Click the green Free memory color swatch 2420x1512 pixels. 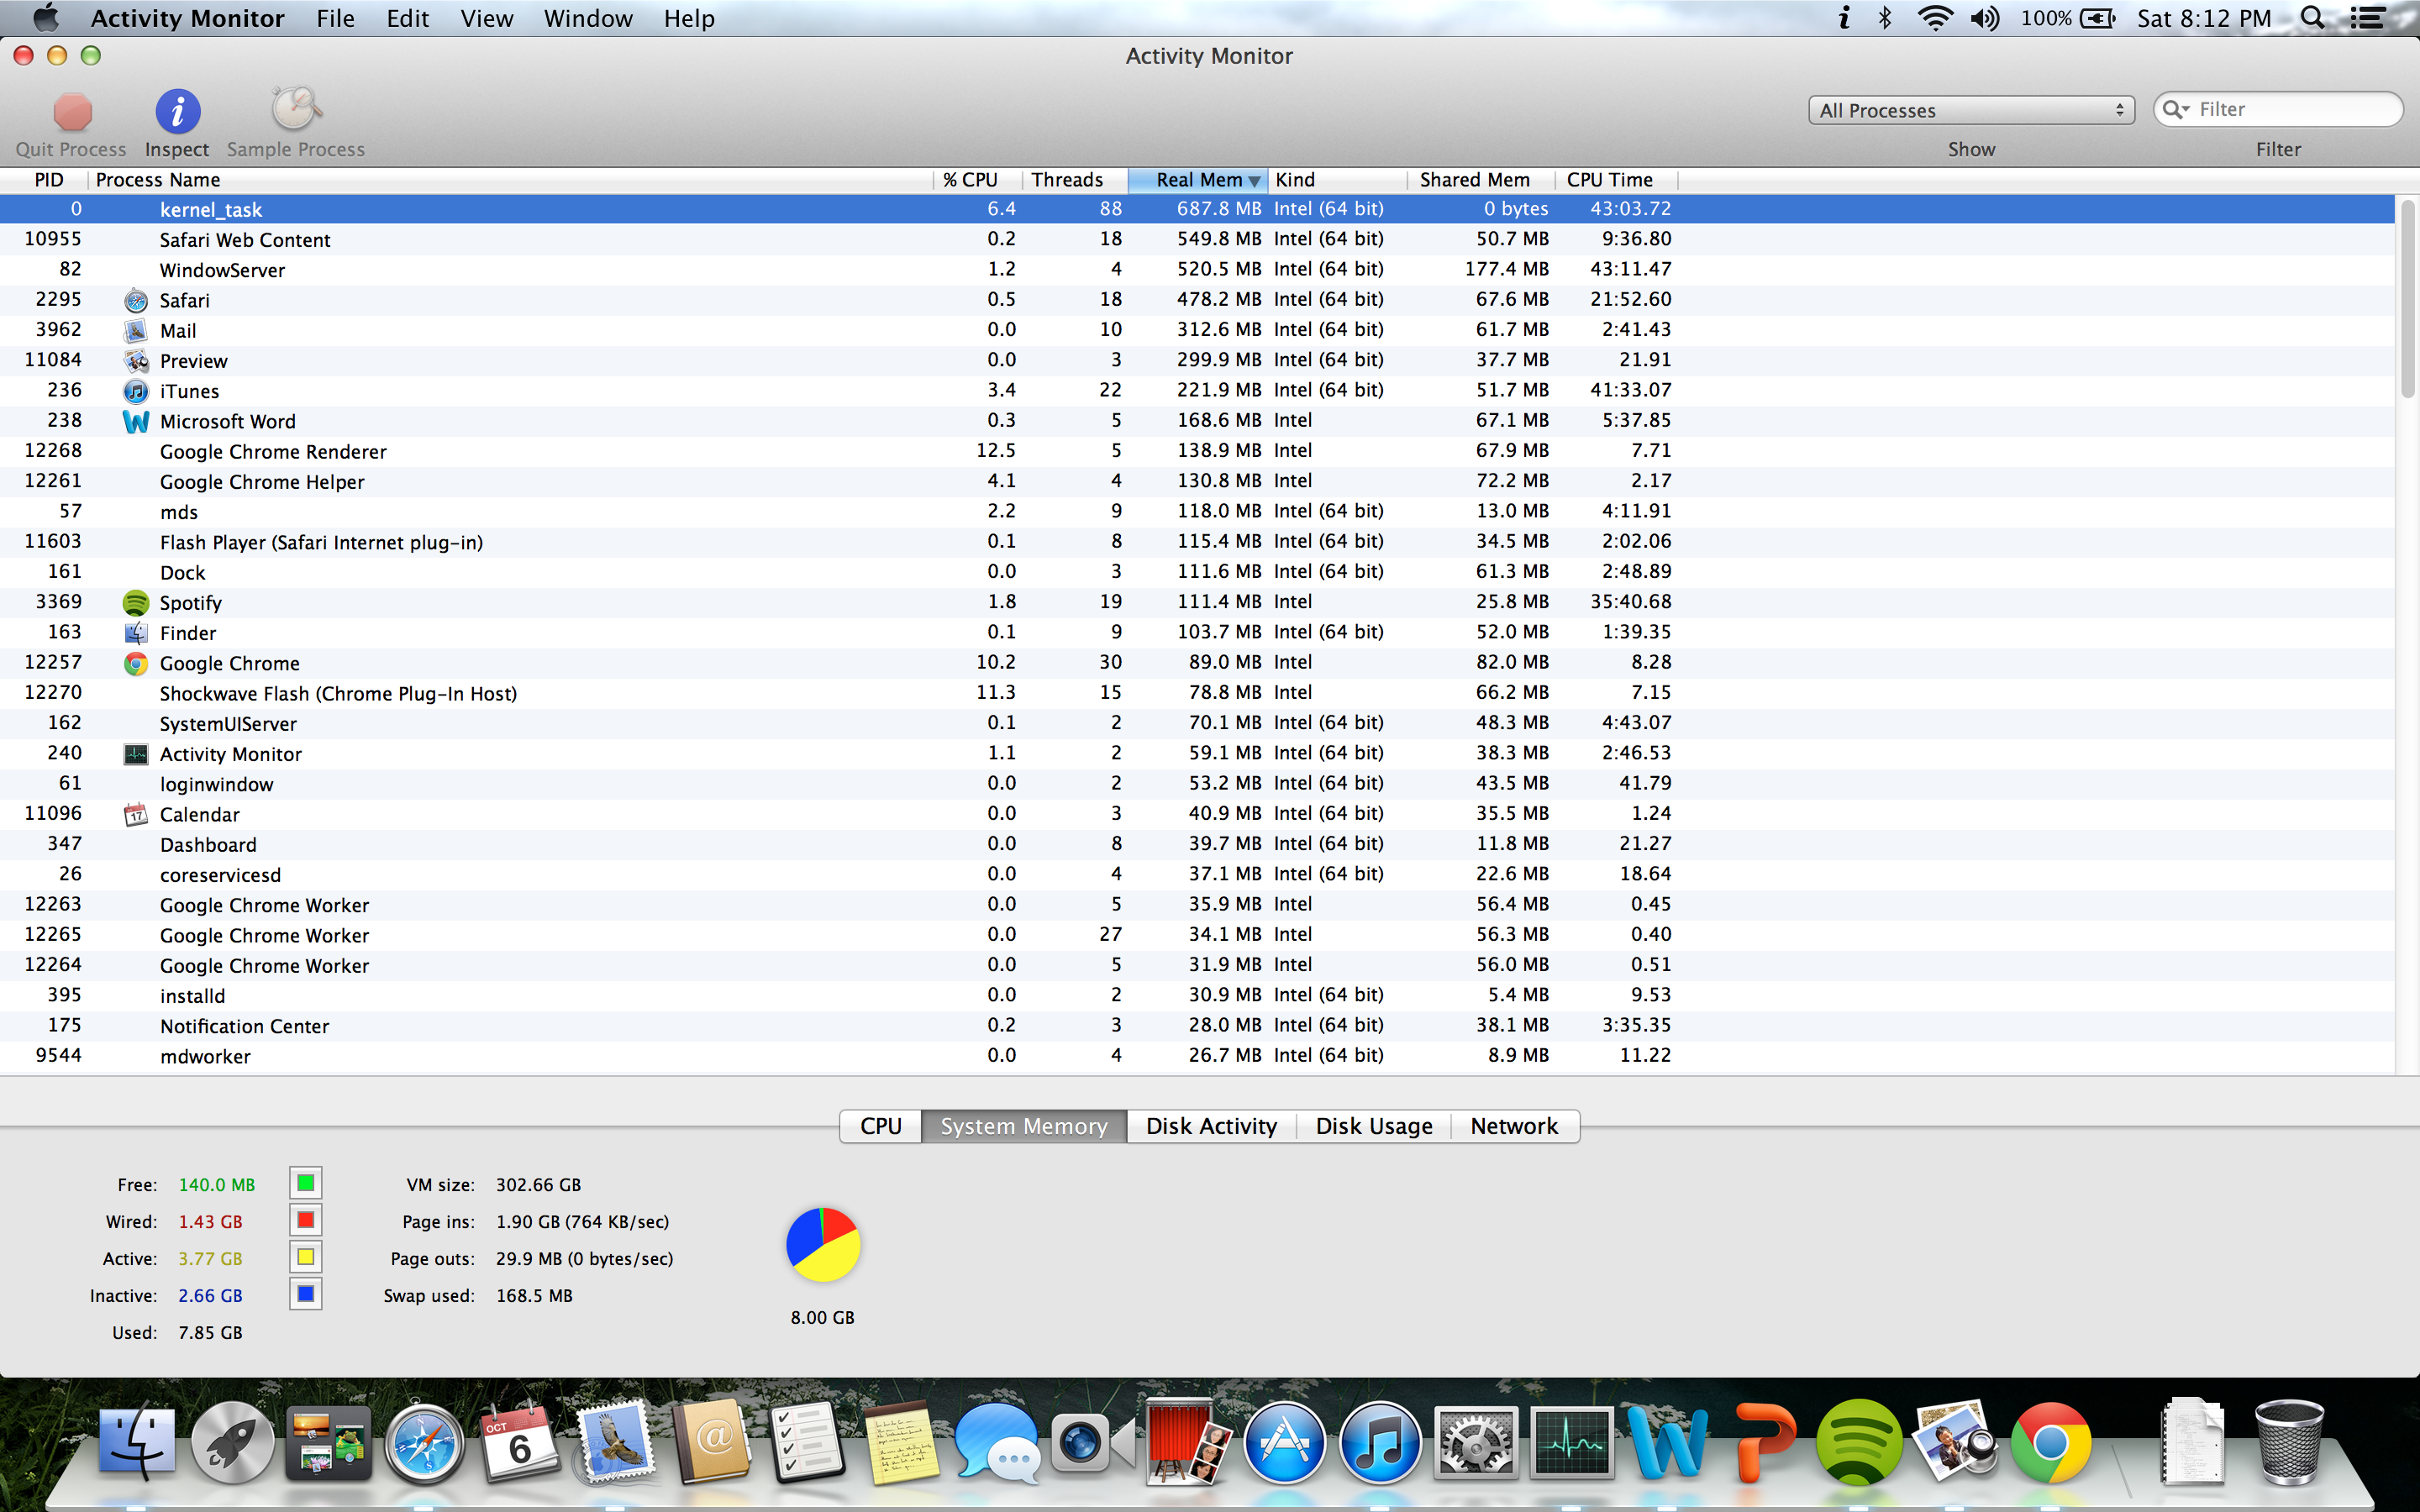306,1183
